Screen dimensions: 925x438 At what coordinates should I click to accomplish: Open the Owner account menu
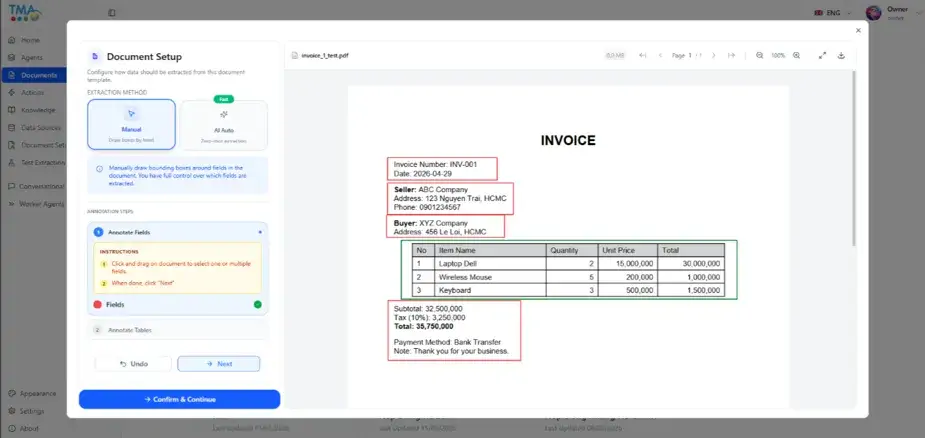click(892, 12)
